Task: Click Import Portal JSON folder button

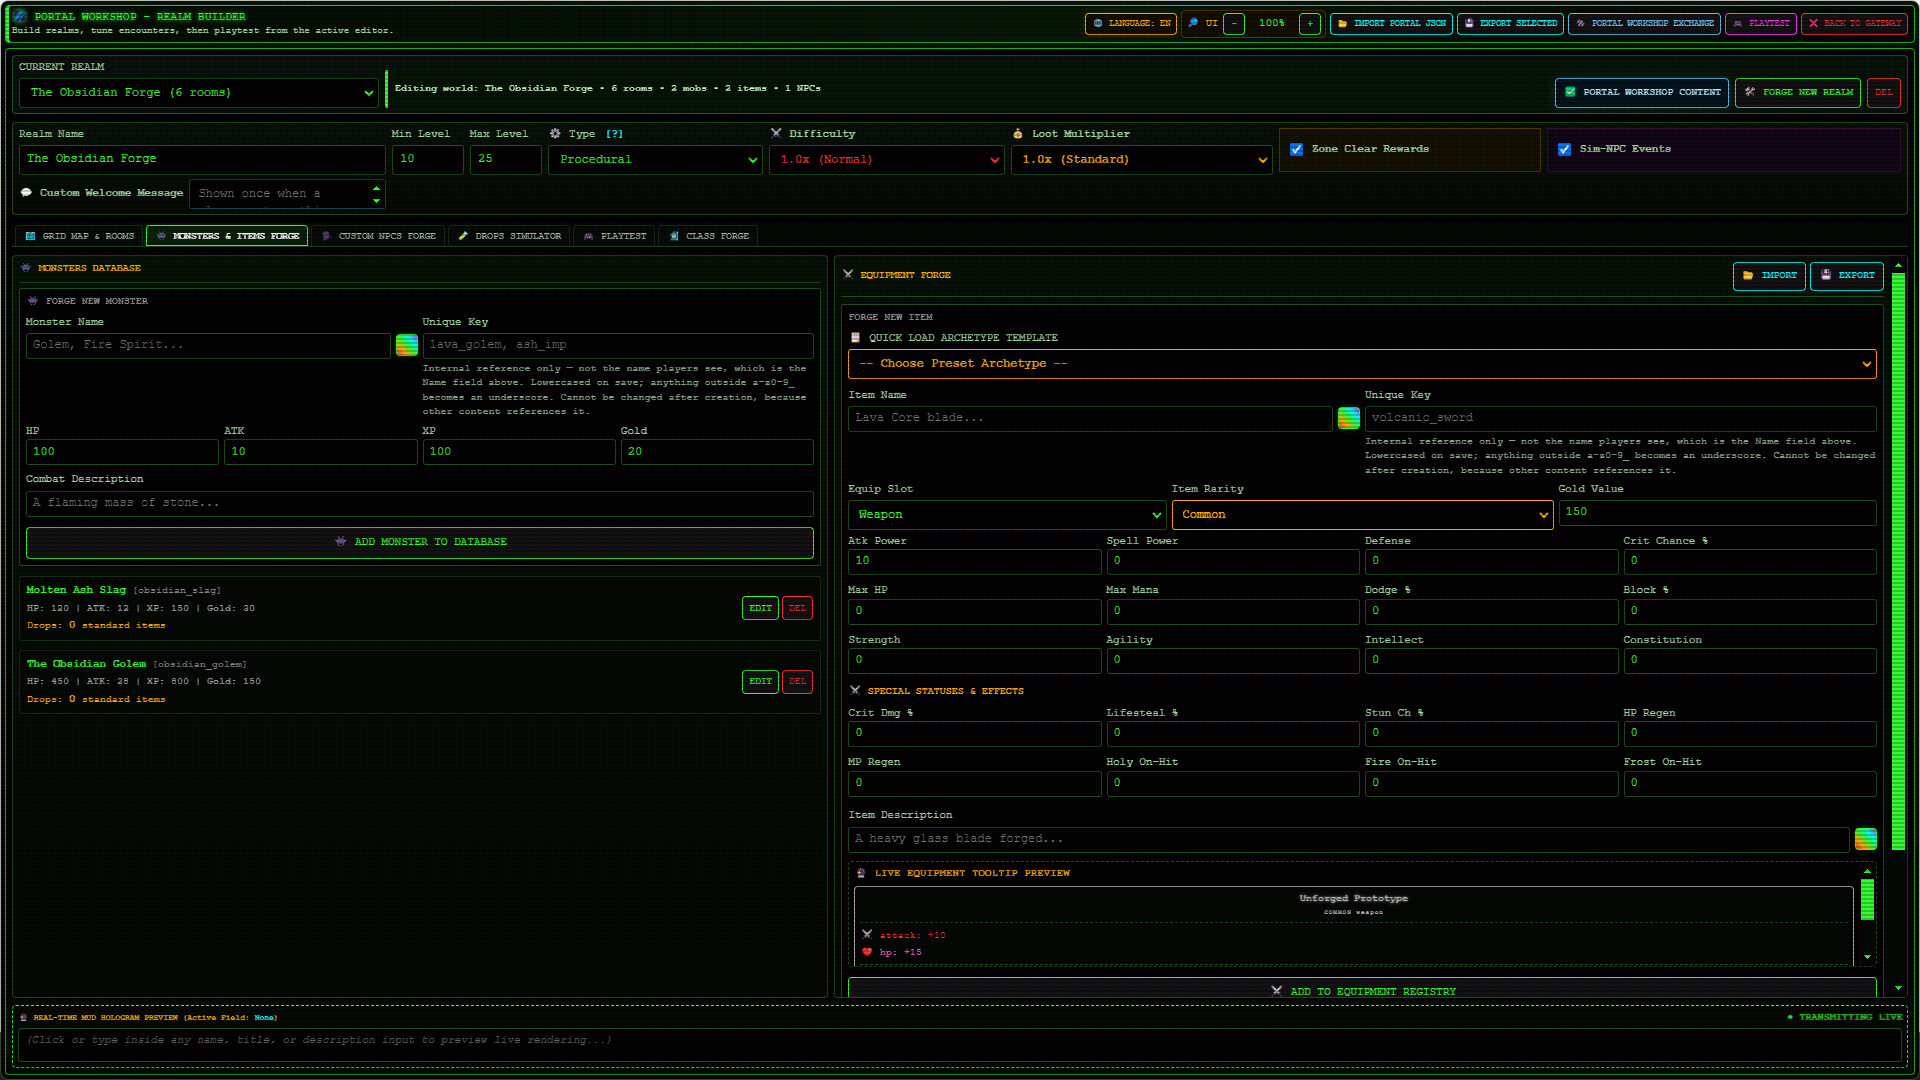Action: [1391, 23]
